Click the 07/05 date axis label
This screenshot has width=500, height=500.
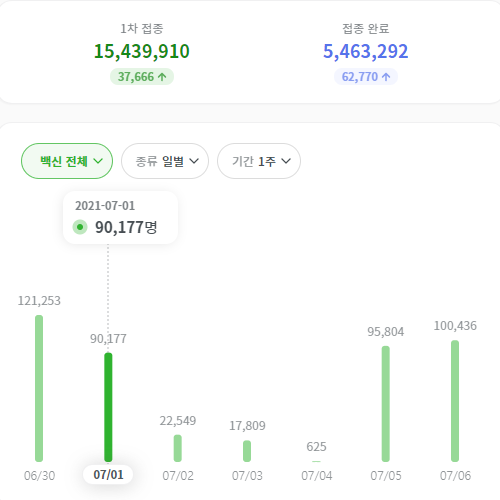(x=386, y=476)
